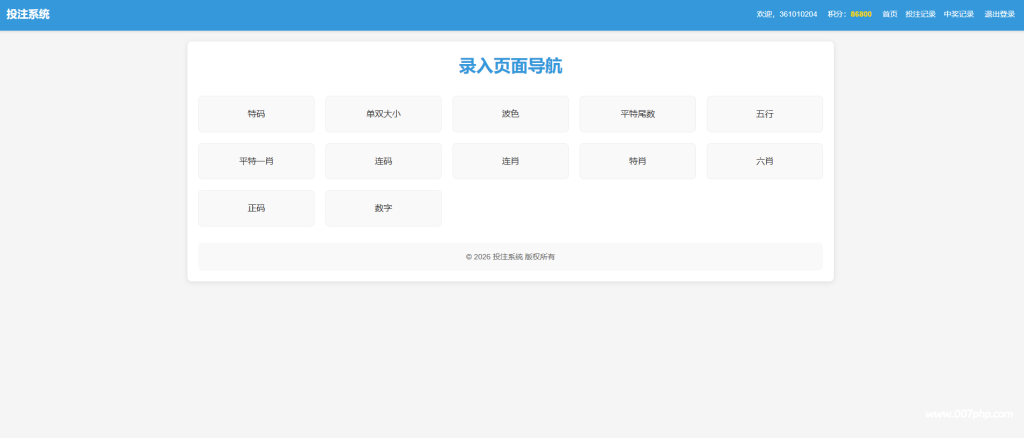Open the 单双大小 entry page
The width and height of the screenshot is (1024, 438).
383,114
